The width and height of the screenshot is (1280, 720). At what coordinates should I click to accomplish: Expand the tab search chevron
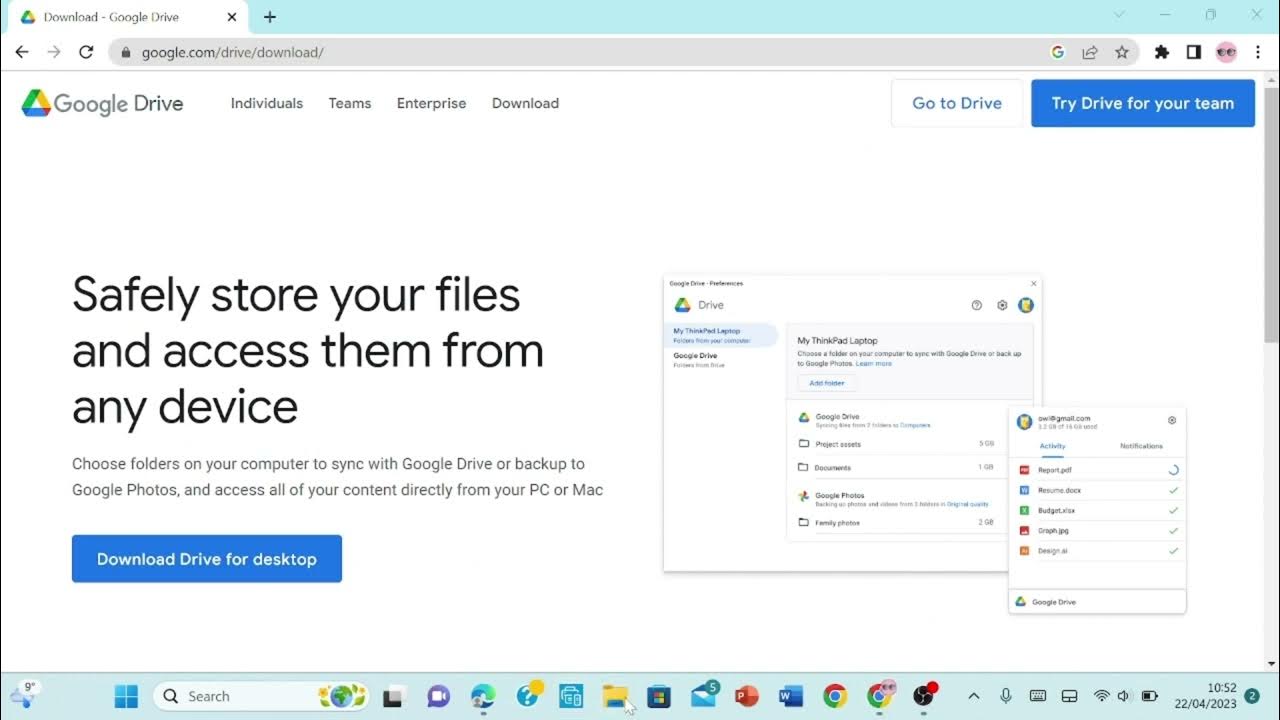point(1119,15)
